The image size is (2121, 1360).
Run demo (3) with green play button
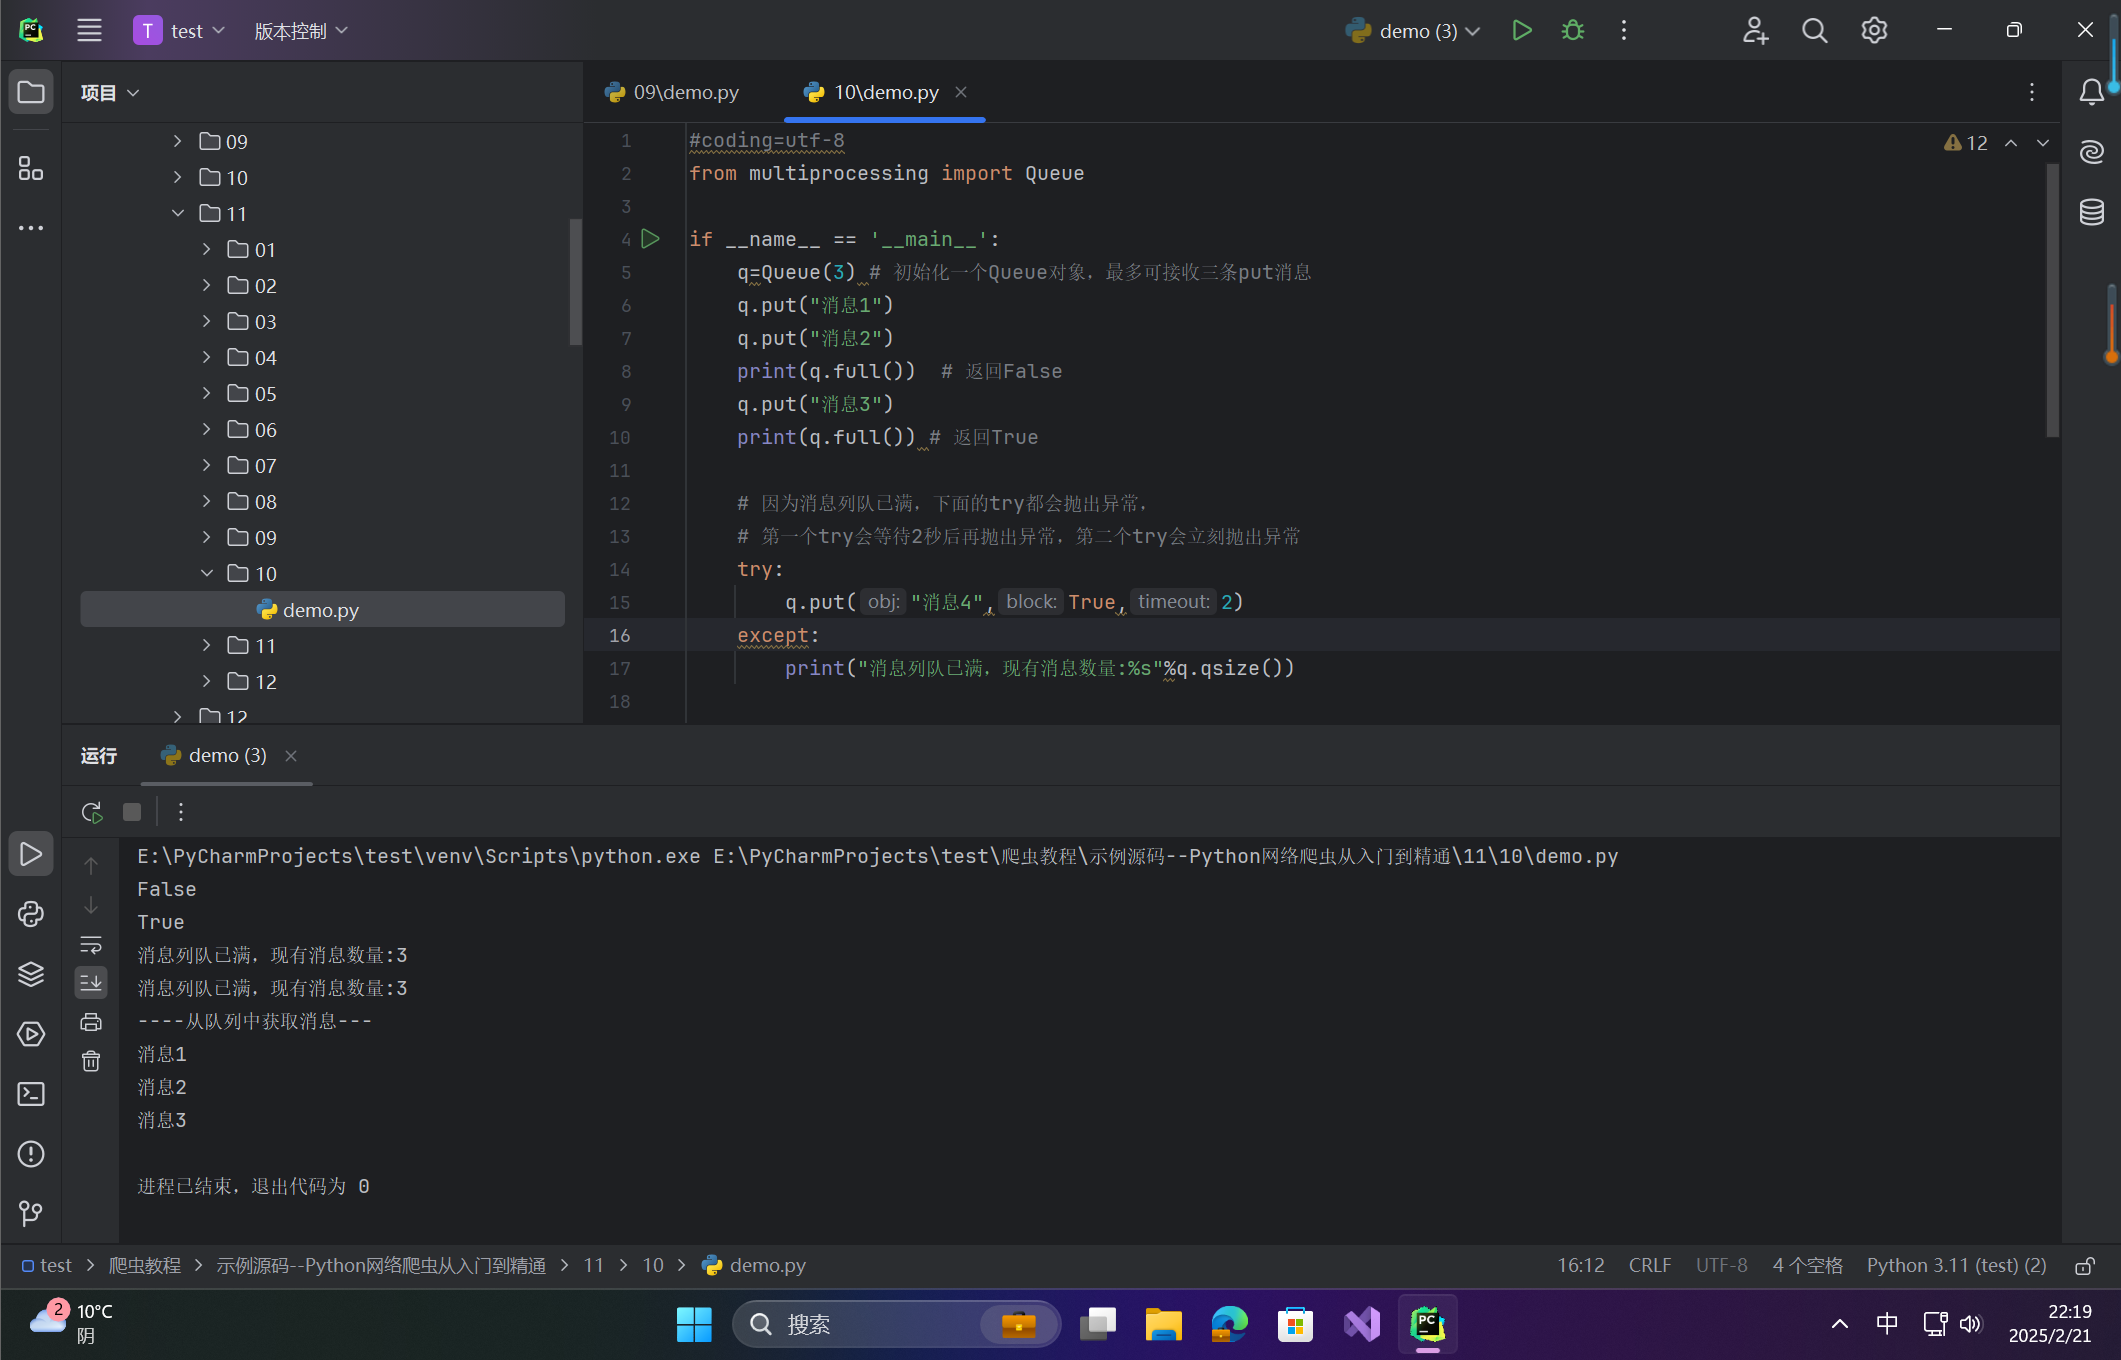click(1521, 31)
